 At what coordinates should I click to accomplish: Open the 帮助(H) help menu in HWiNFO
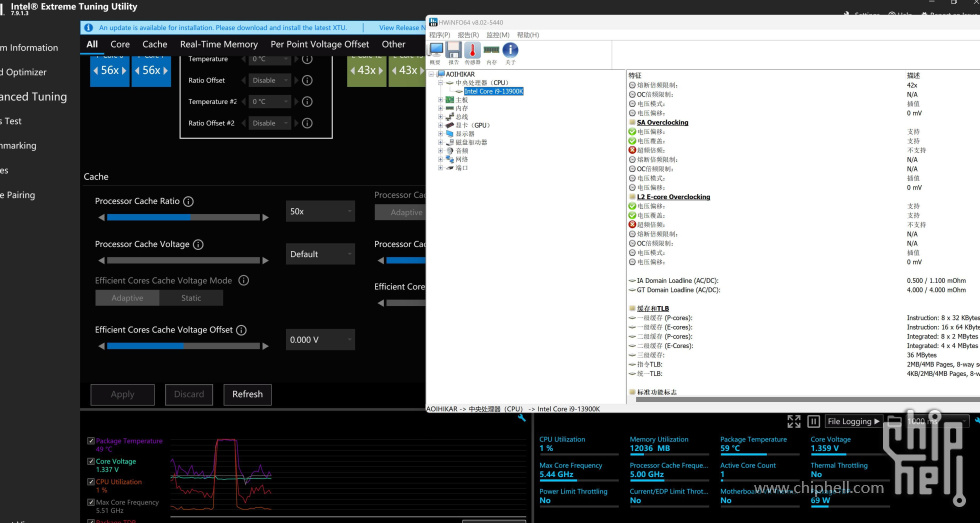[528, 35]
